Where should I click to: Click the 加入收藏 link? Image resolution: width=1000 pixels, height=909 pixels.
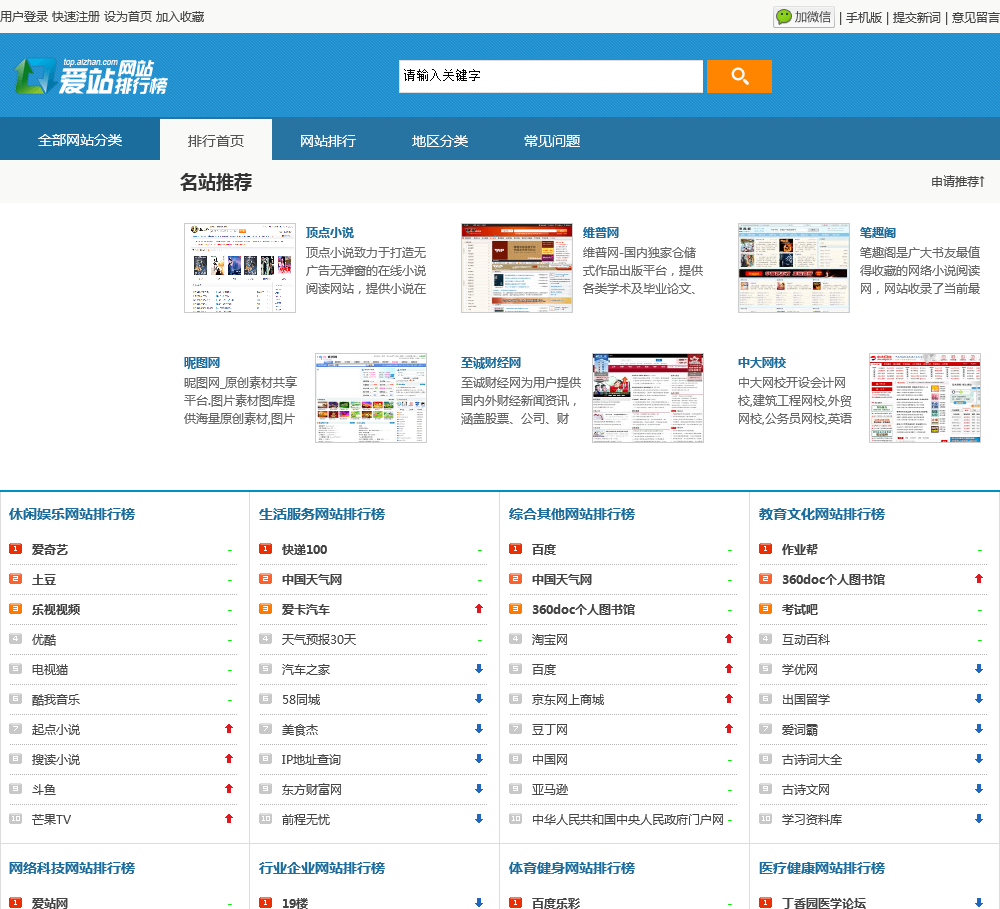click(180, 17)
